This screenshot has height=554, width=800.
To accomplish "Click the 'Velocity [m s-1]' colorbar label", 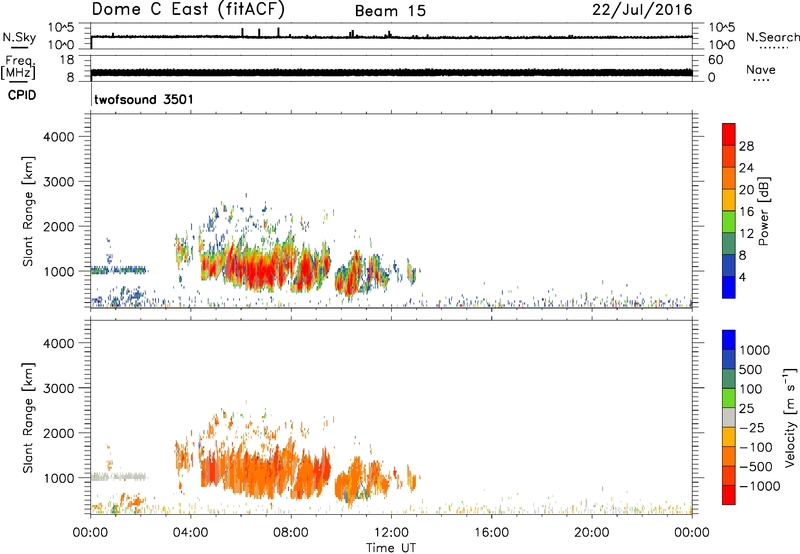I will [x=790, y=417].
